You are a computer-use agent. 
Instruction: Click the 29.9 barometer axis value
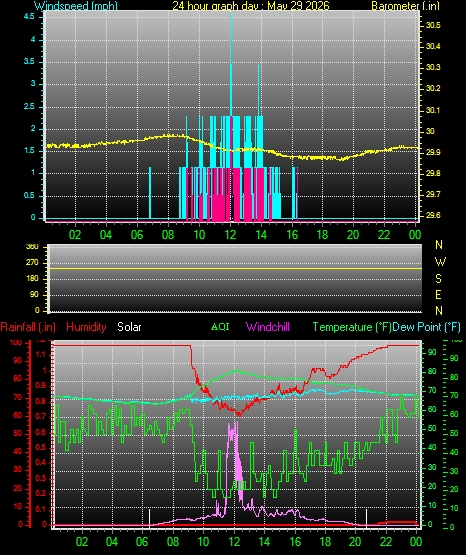433,152
